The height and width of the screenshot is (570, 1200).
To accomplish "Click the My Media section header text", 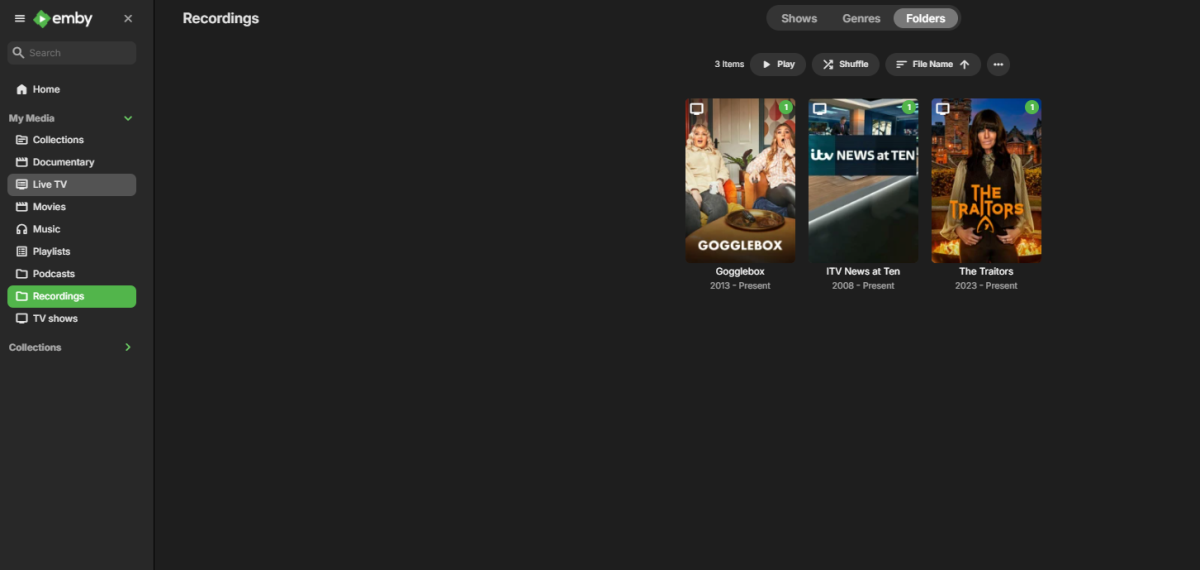I will coord(32,118).
